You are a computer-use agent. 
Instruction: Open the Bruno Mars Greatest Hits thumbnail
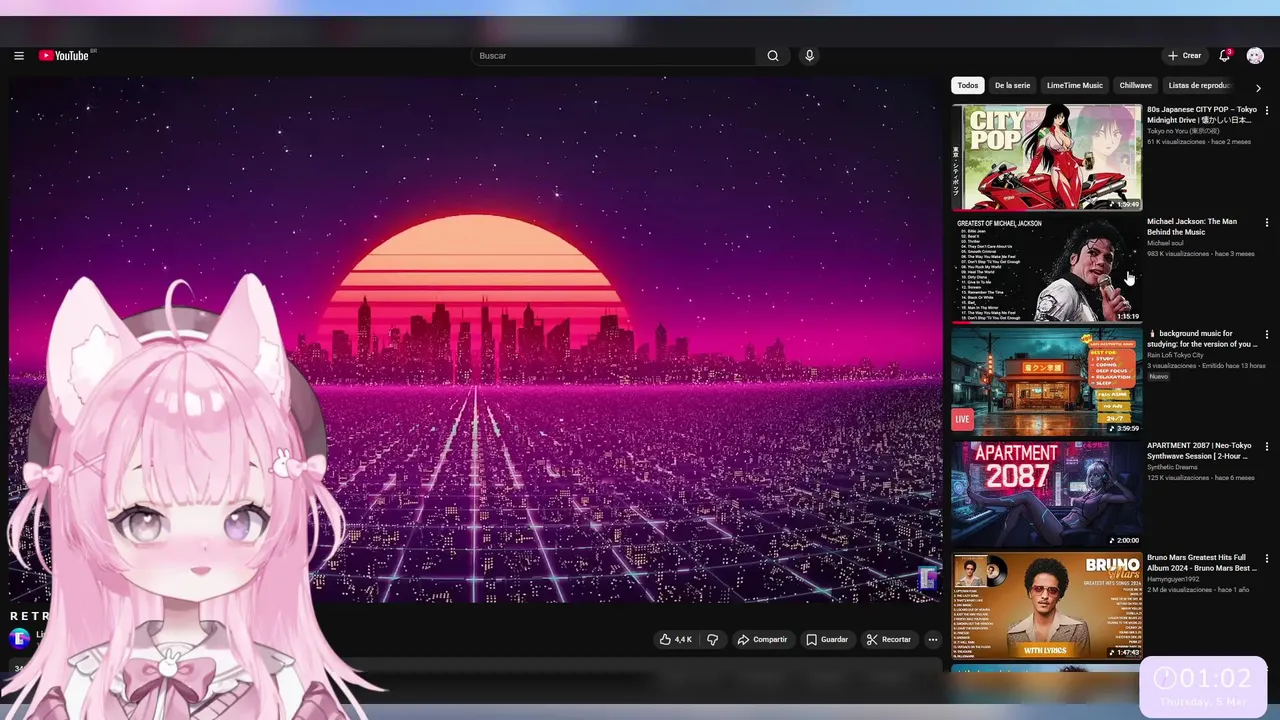1046,605
